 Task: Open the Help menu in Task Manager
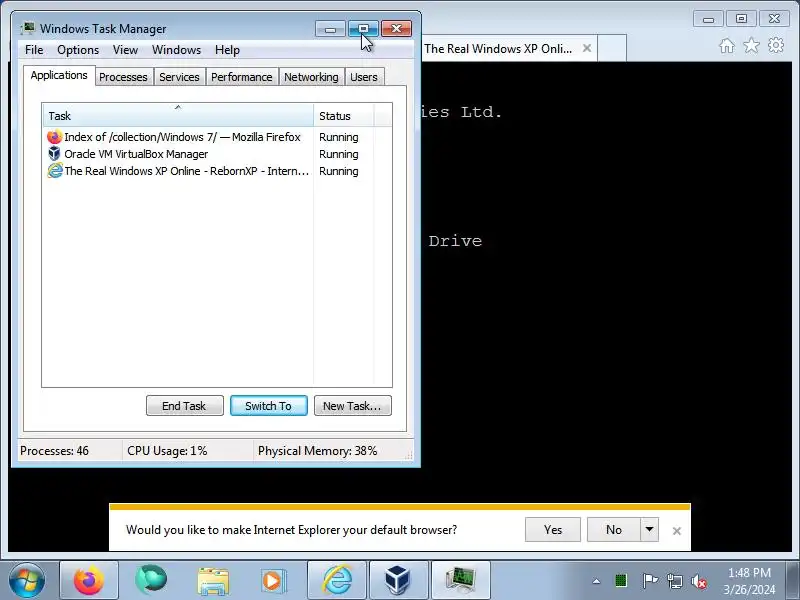(x=227, y=50)
